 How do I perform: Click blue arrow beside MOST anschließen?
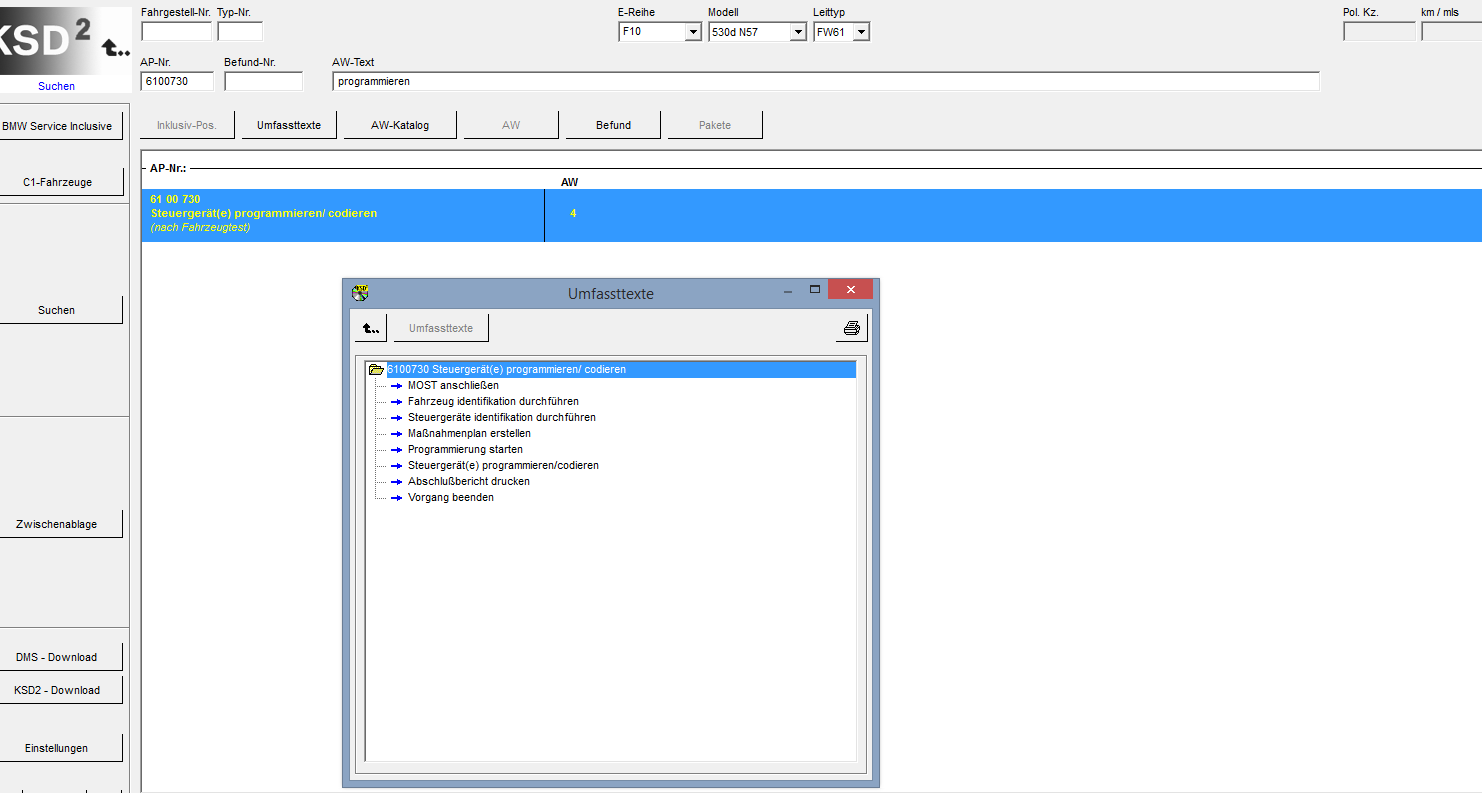(396, 385)
